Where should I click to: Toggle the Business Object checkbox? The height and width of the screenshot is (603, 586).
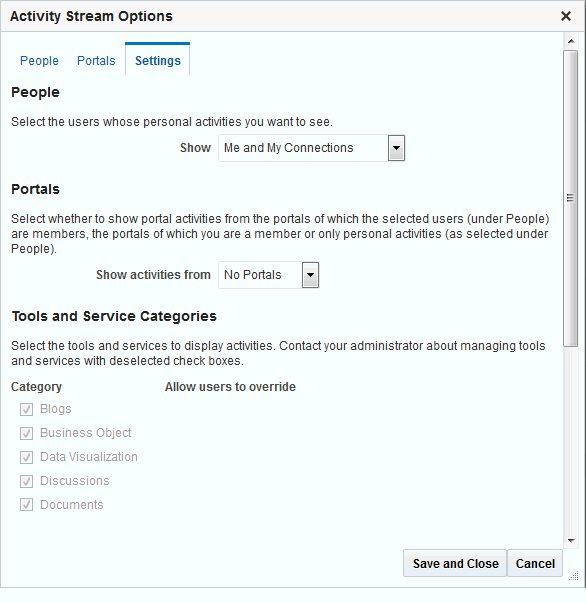(26, 433)
